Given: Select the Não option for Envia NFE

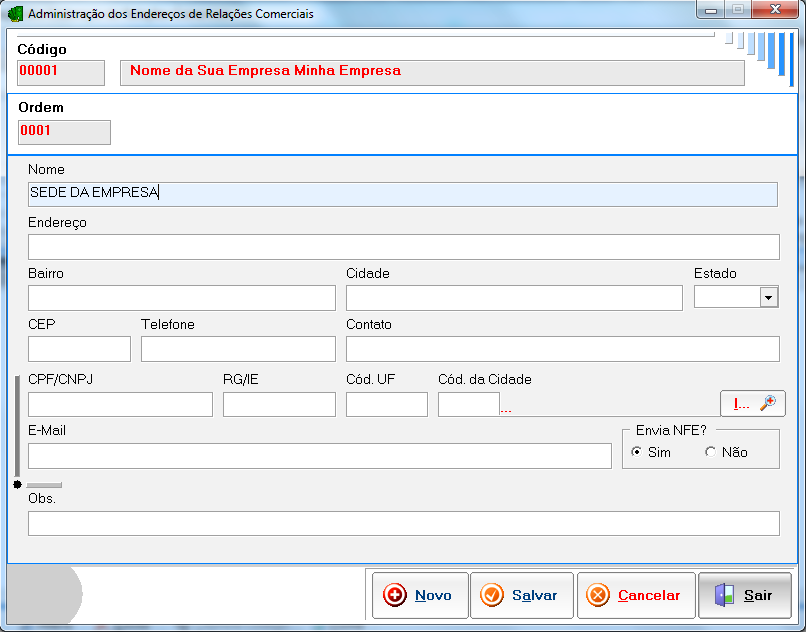Looking at the screenshot, I should point(711,452).
